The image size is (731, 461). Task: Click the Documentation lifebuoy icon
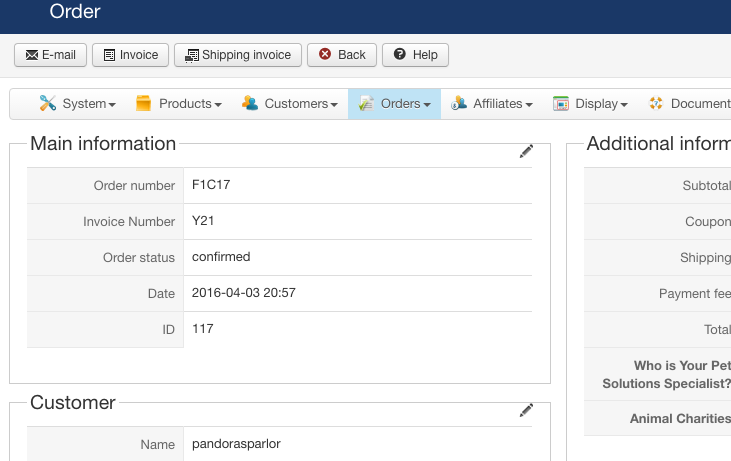click(x=657, y=104)
